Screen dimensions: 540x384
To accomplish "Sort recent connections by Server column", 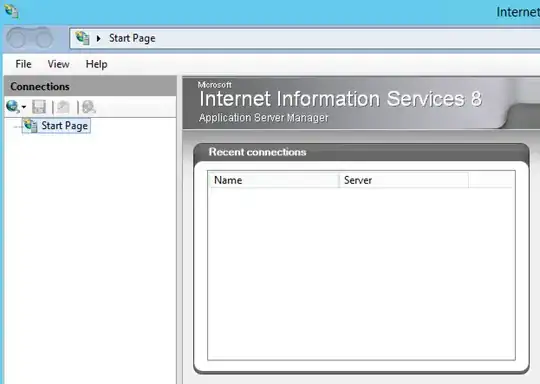I will coord(404,180).
